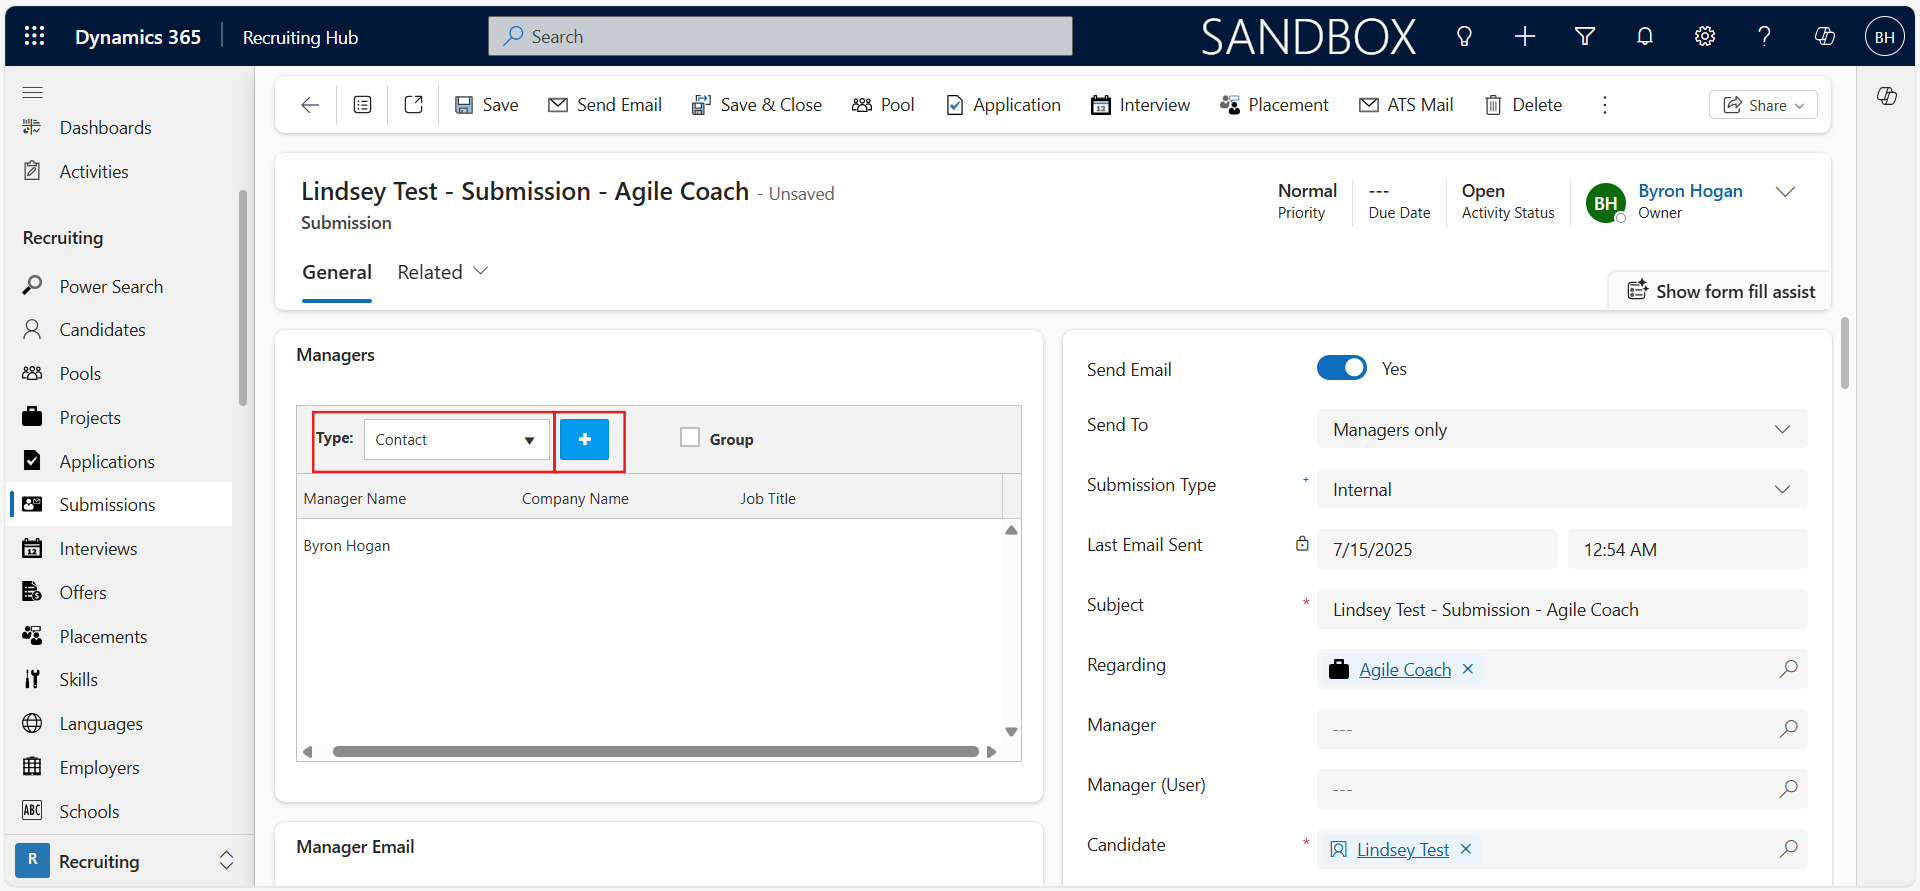Open the Send To dropdown
Image resolution: width=1920 pixels, height=891 pixels.
(x=1562, y=429)
